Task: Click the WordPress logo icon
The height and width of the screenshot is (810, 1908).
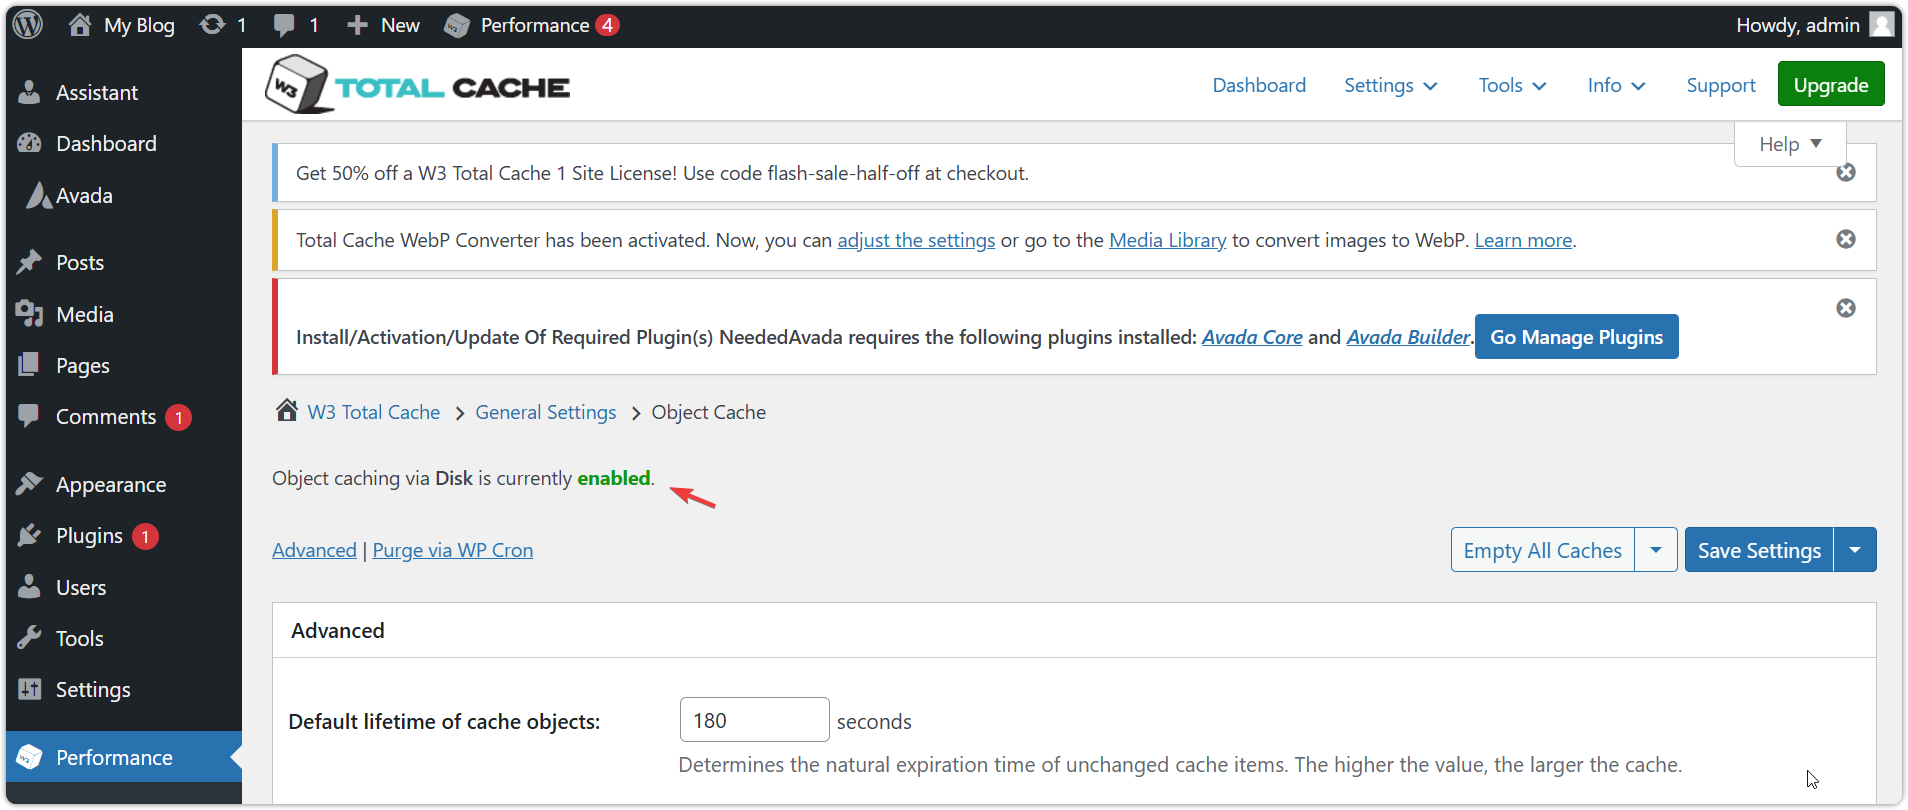Action: coord(28,24)
